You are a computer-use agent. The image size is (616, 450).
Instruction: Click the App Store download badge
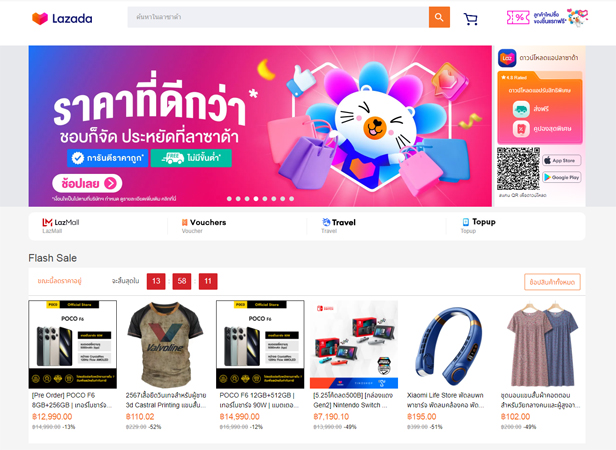(x=561, y=160)
